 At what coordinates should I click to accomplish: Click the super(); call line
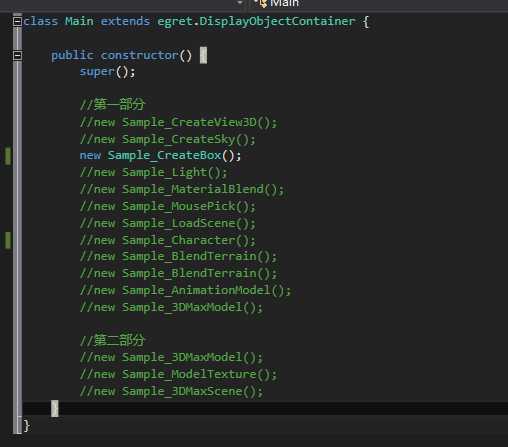[107, 72]
